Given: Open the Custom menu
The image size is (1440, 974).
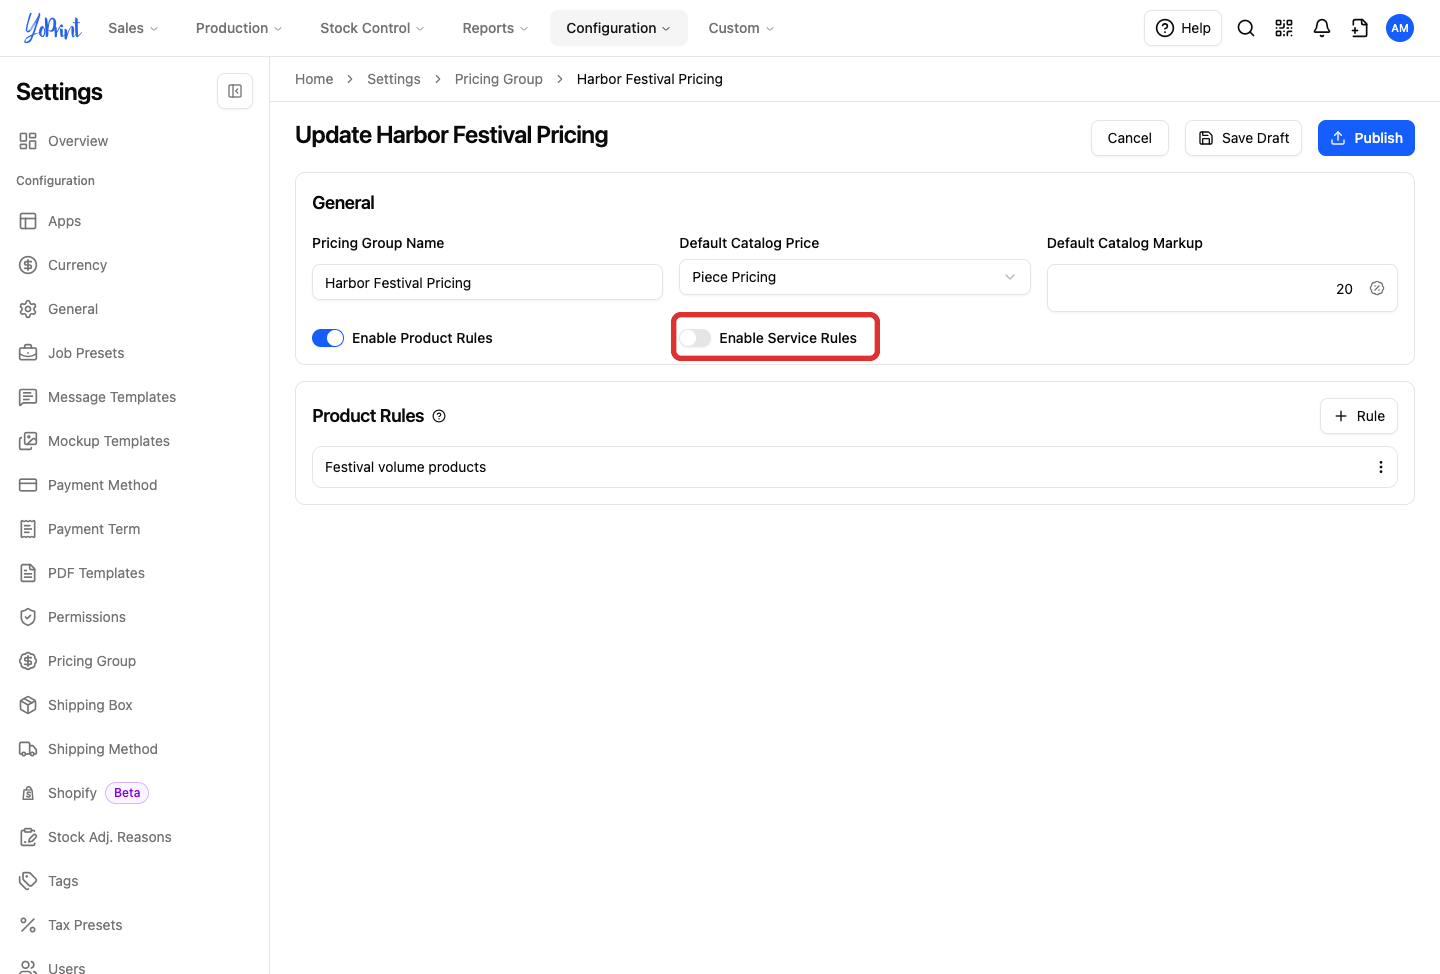Looking at the screenshot, I should click(x=741, y=28).
